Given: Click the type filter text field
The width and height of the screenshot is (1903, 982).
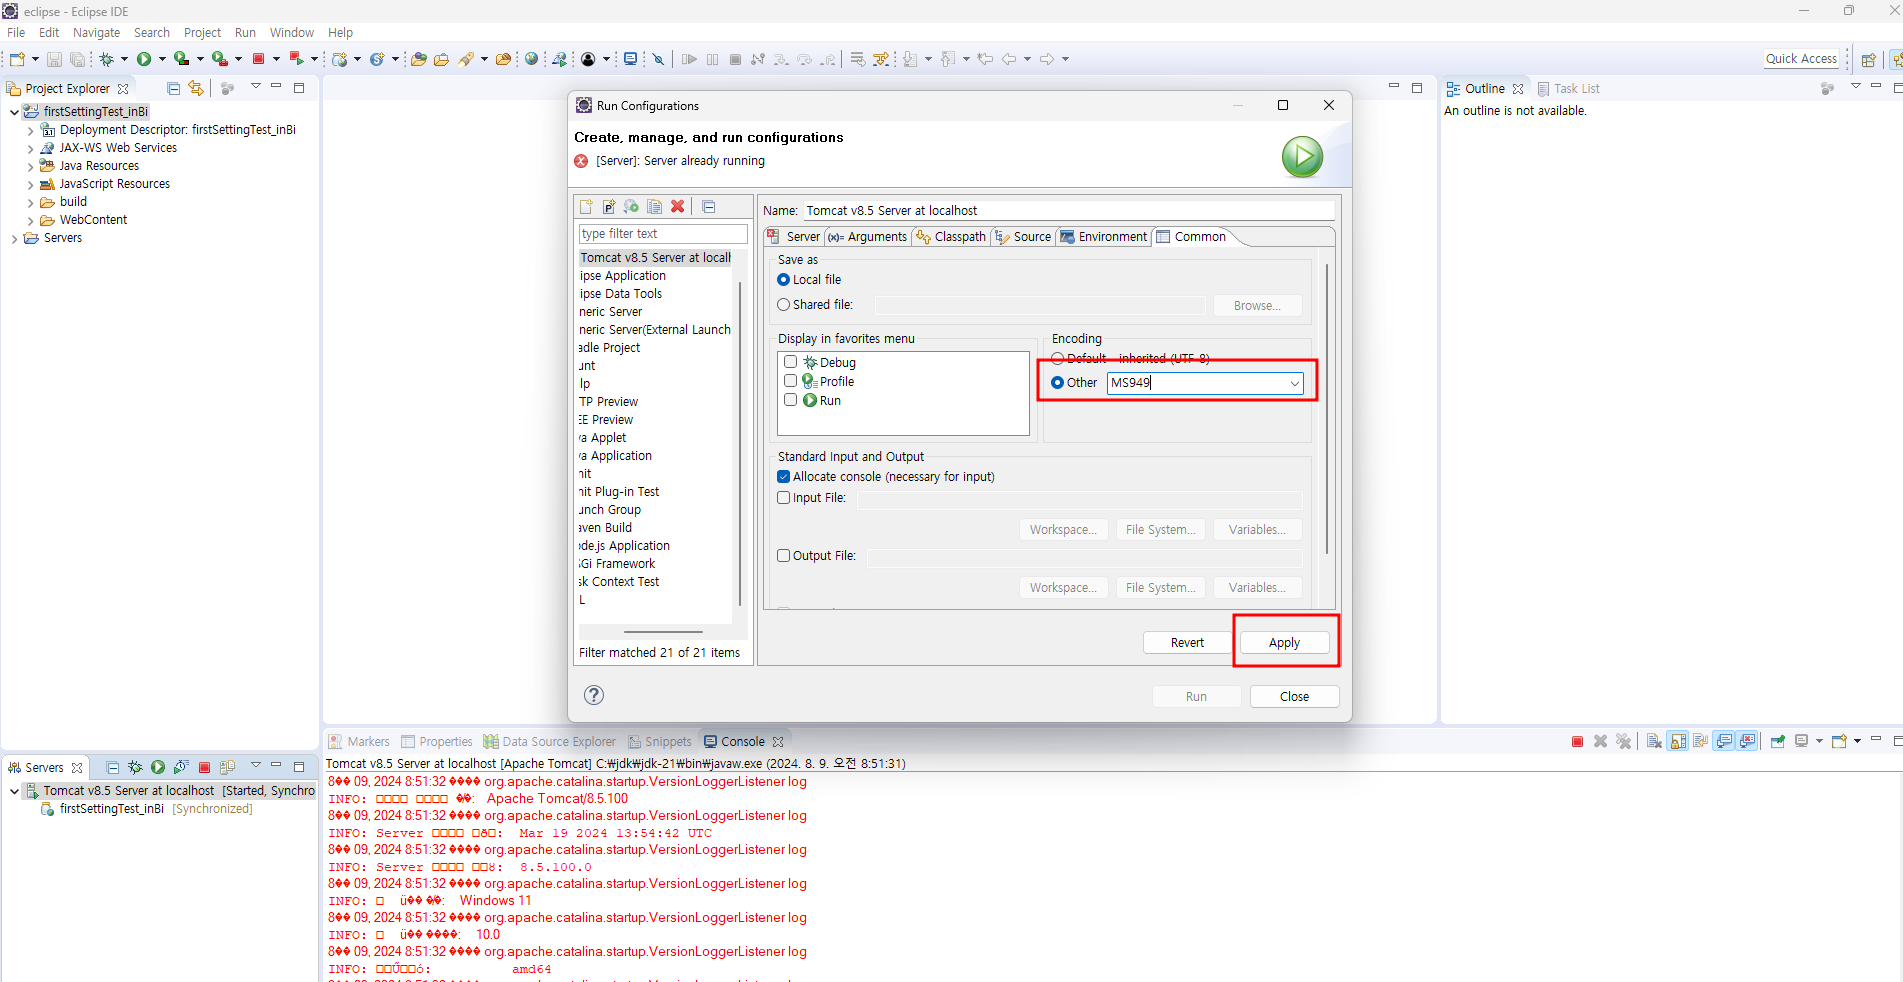Looking at the screenshot, I should (663, 234).
